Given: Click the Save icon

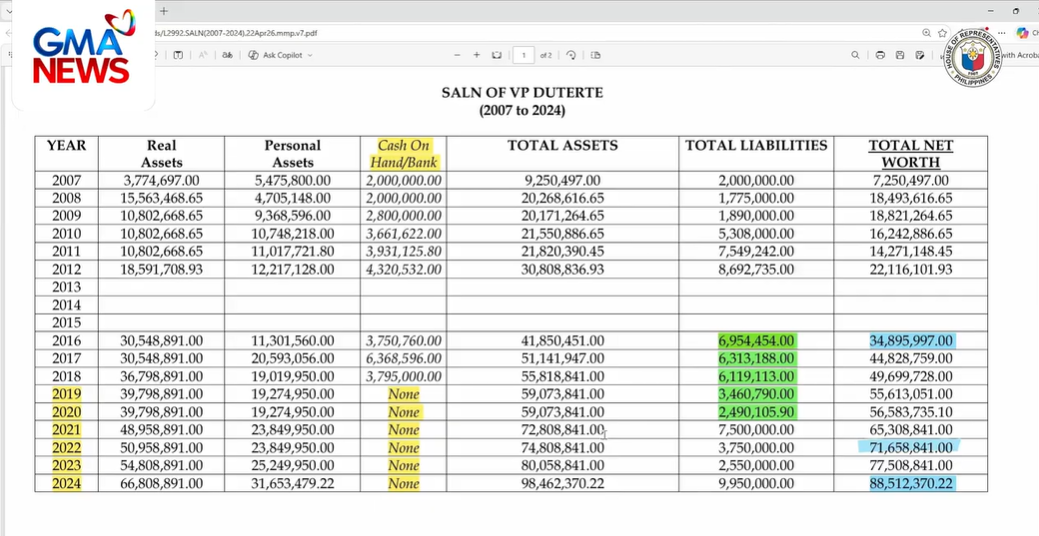Looking at the screenshot, I should coord(900,55).
